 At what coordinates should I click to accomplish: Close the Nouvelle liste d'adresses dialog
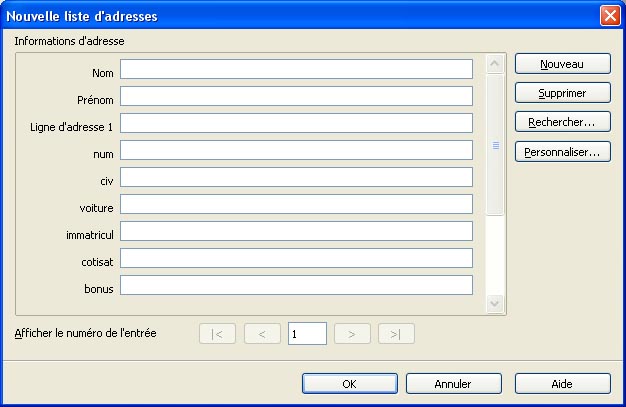(609, 16)
